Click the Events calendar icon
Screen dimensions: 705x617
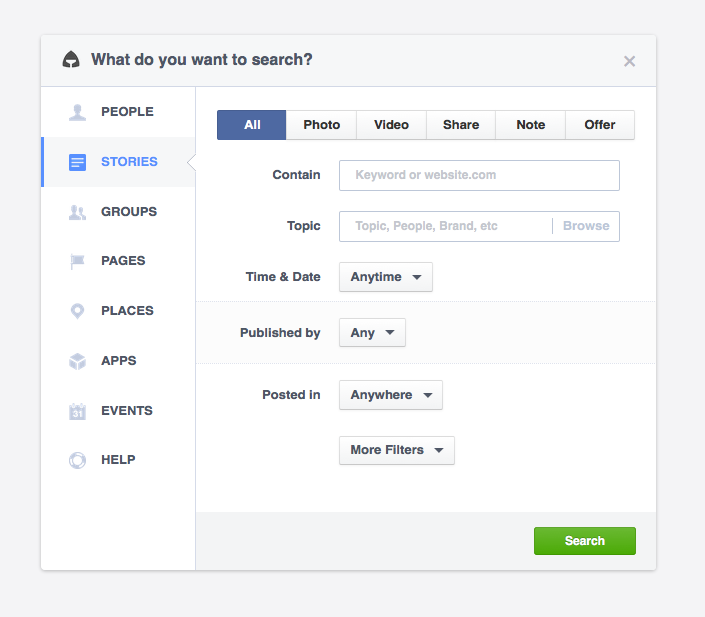point(77,411)
